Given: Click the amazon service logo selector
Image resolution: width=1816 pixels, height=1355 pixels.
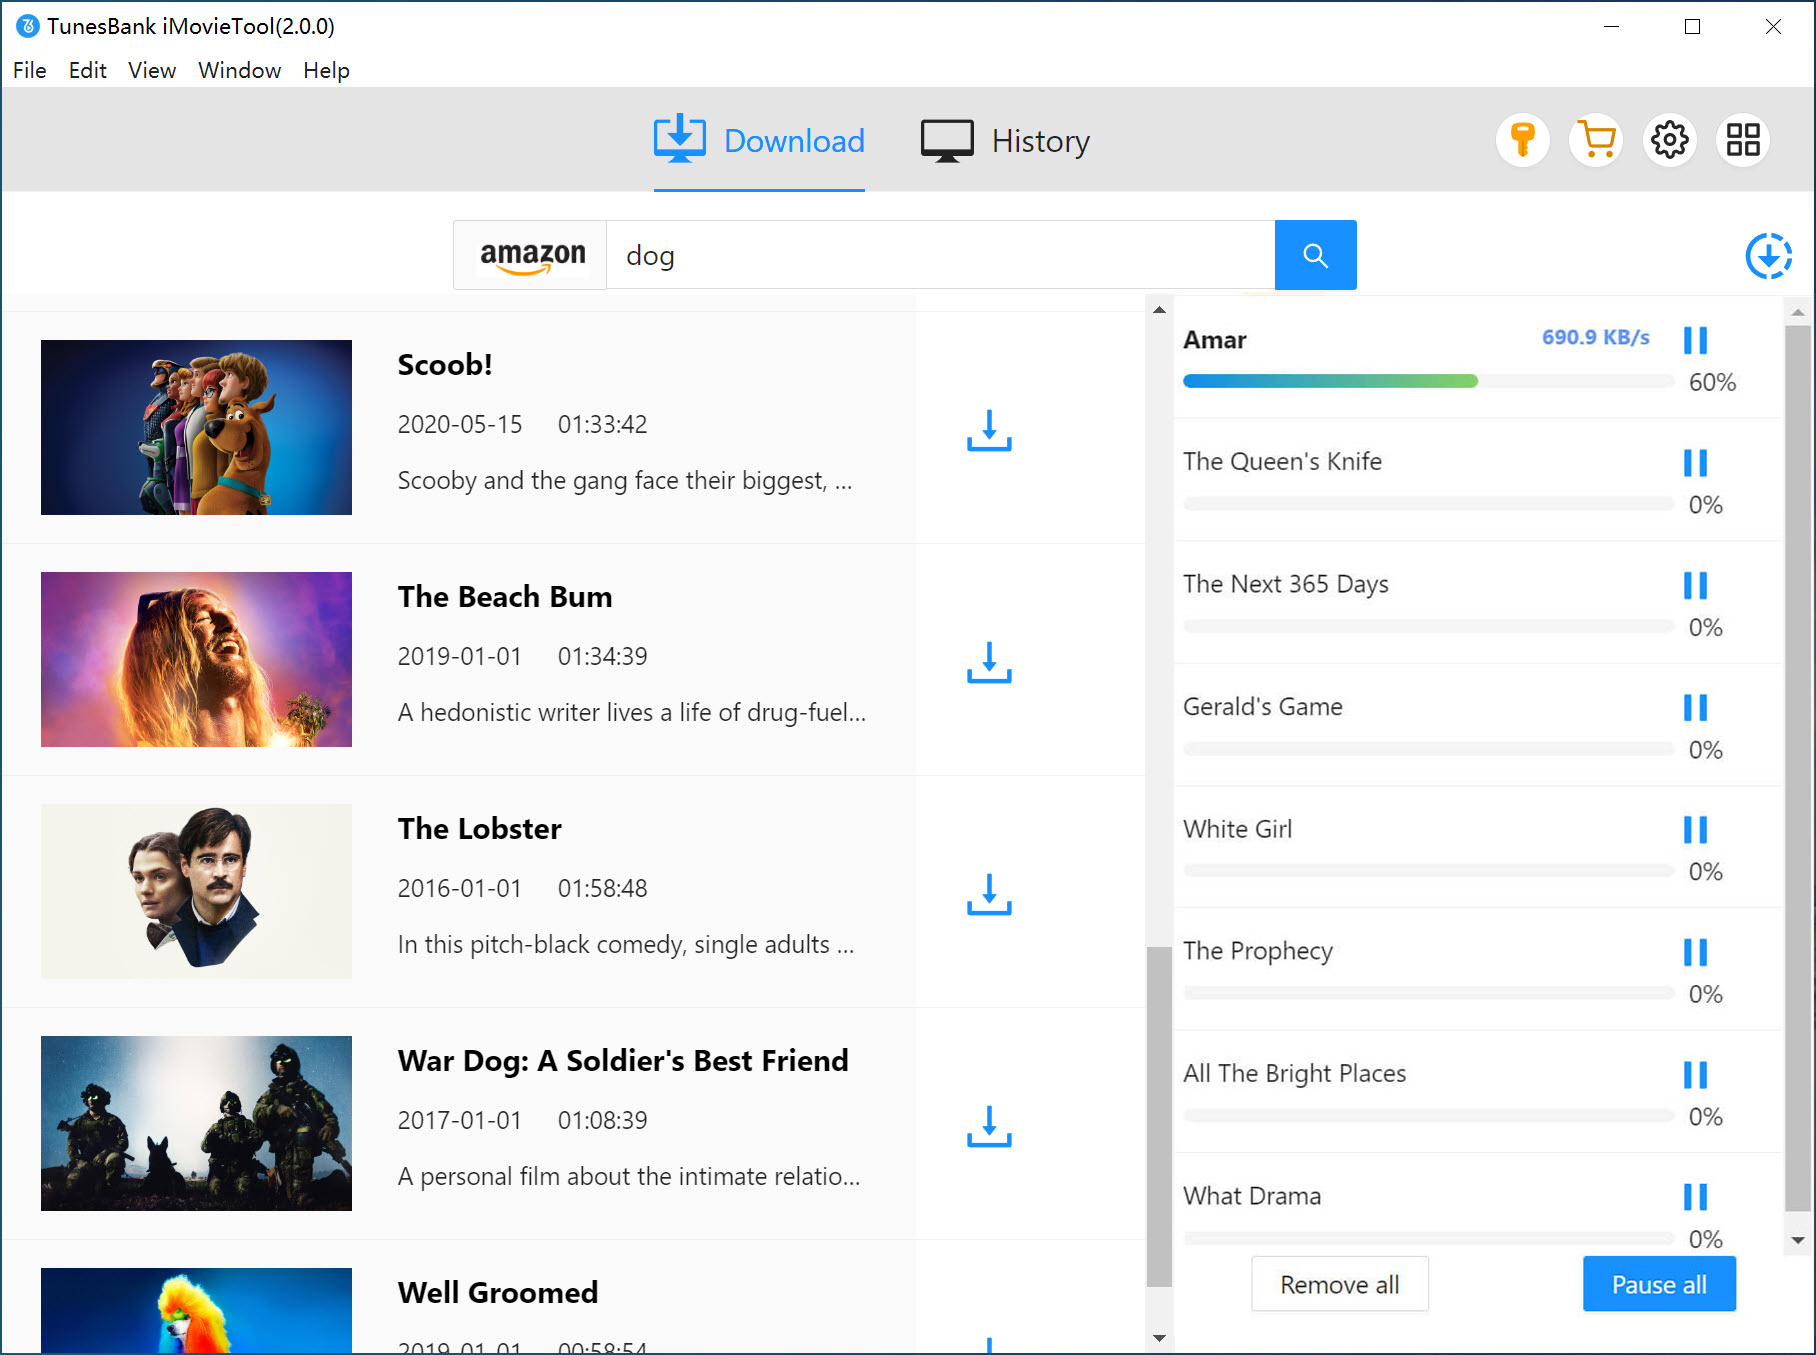Looking at the screenshot, I should tap(531, 255).
